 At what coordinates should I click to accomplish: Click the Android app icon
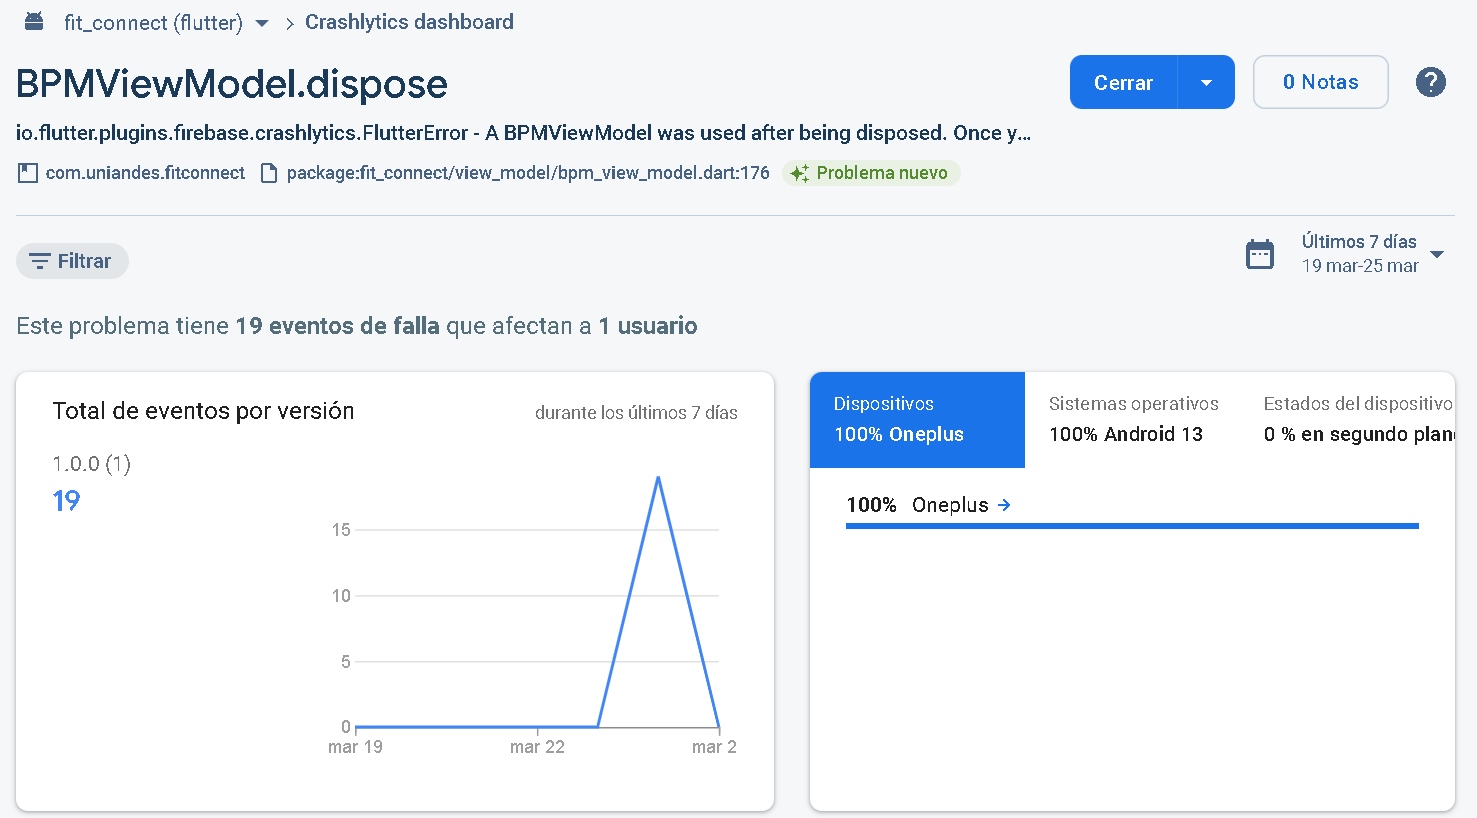pos(34,21)
